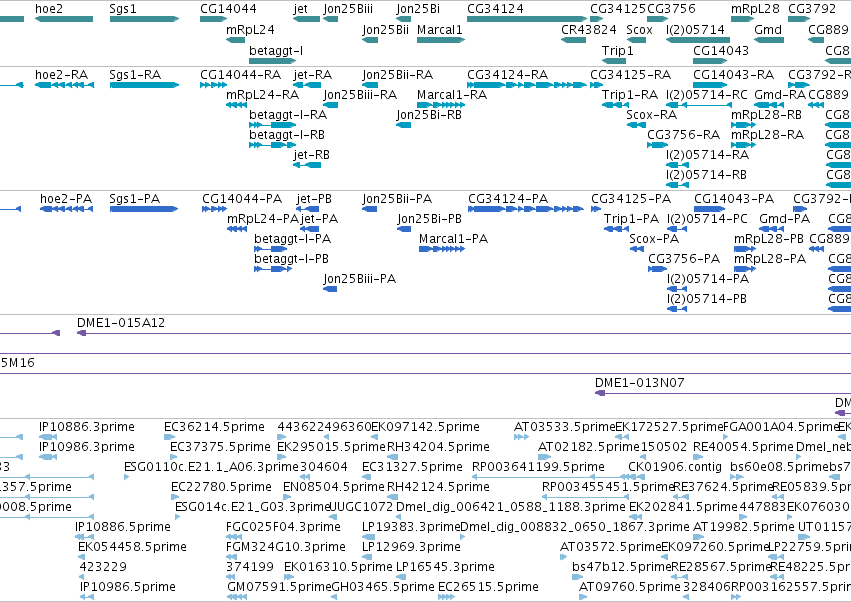Select betaggt-I gene in the top track
Image resolution: width=851 pixels, height=602 pixels.
click(272, 61)
